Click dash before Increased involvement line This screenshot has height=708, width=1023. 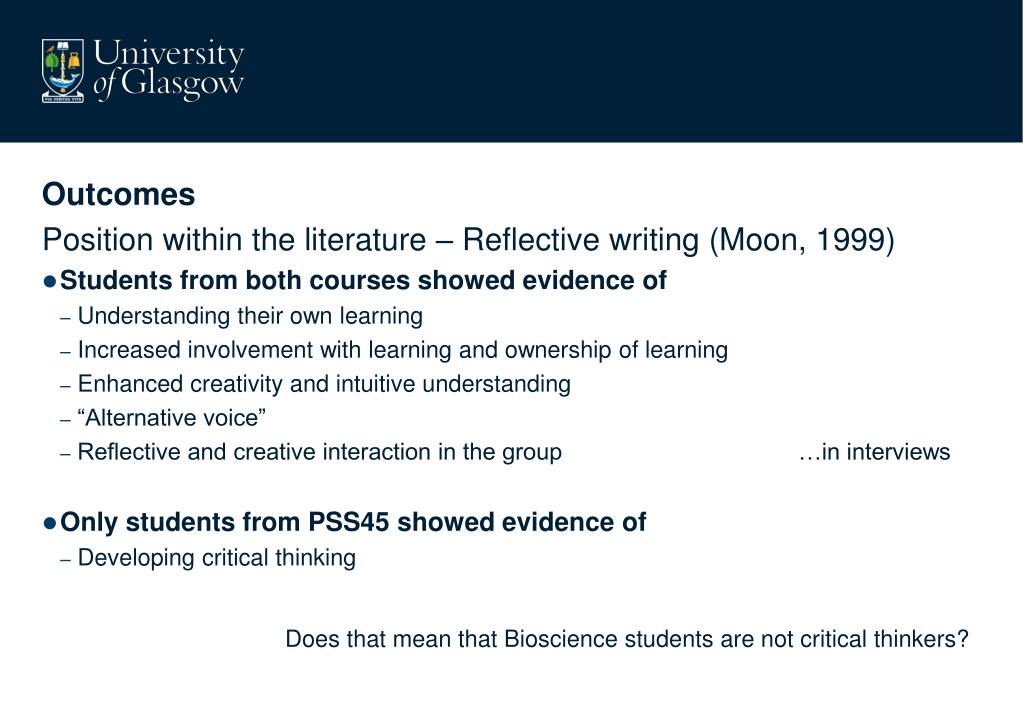pyautogui.click(x=65, y=352)
